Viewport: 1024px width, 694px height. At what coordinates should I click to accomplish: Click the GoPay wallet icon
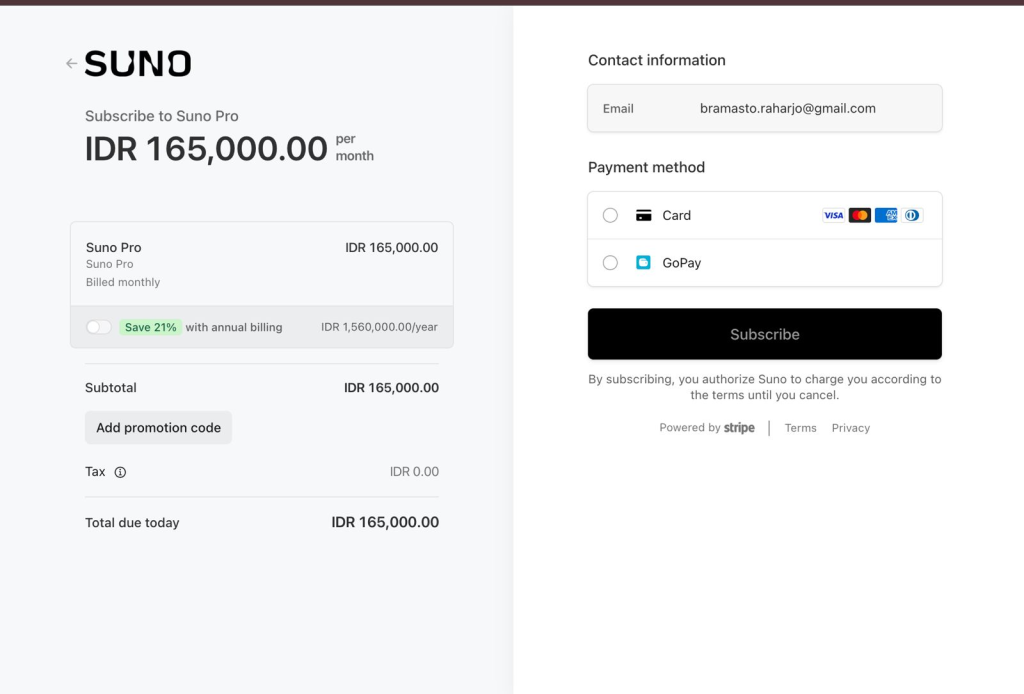(x=644, y=263)
